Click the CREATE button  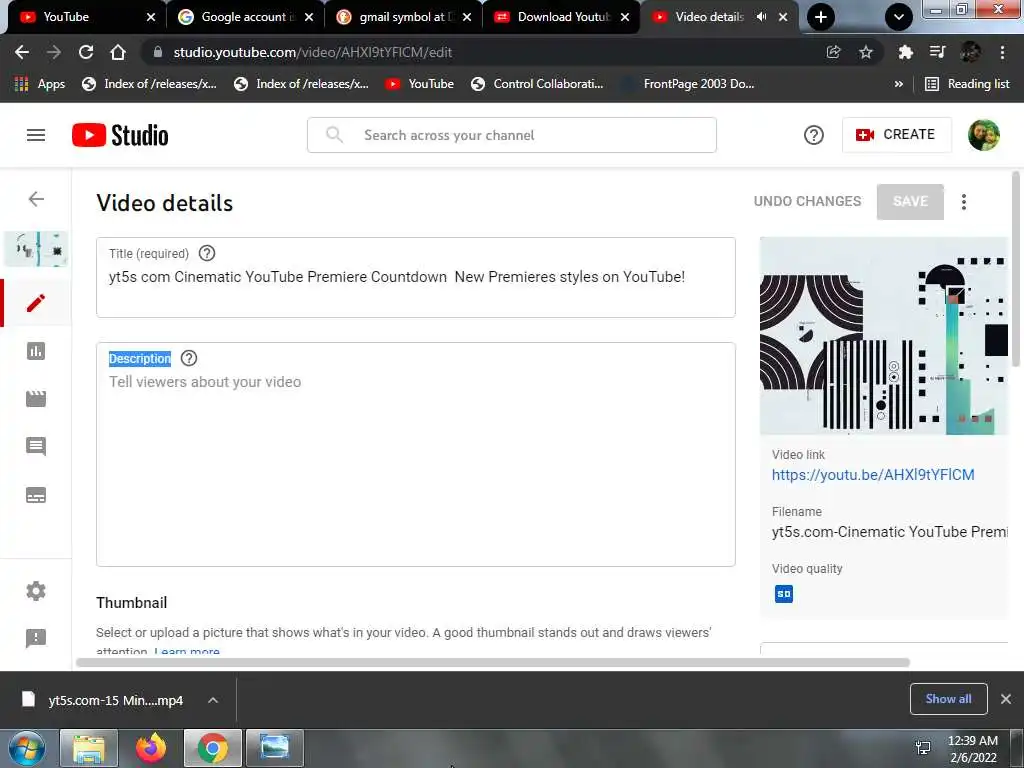[896, 135]
